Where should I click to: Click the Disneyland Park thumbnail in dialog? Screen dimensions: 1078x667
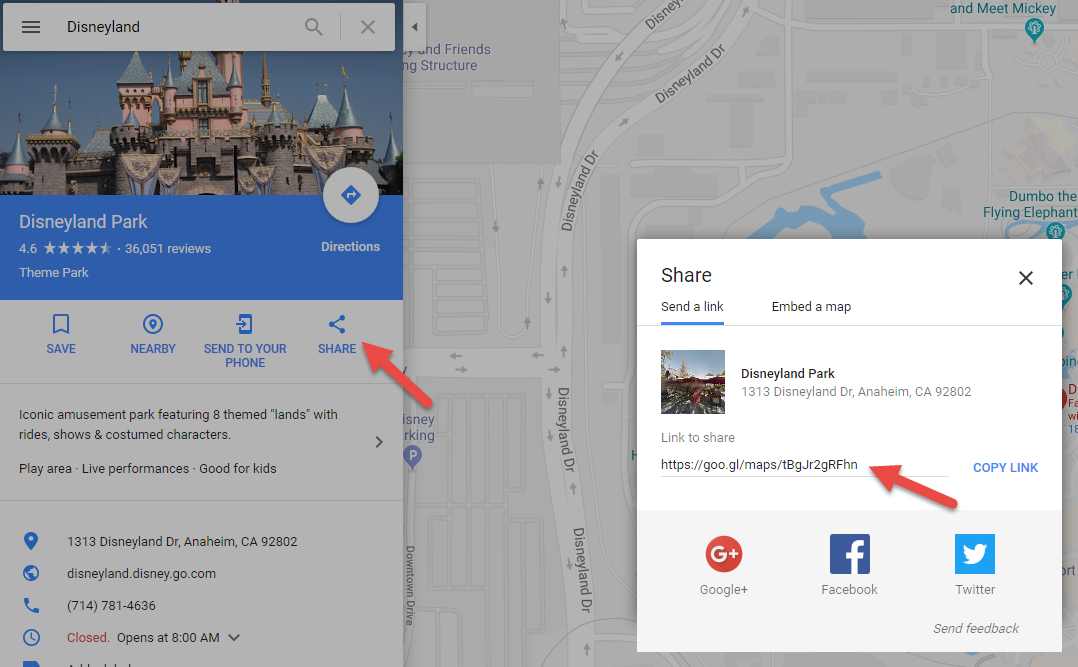click(x=693, y=382)
